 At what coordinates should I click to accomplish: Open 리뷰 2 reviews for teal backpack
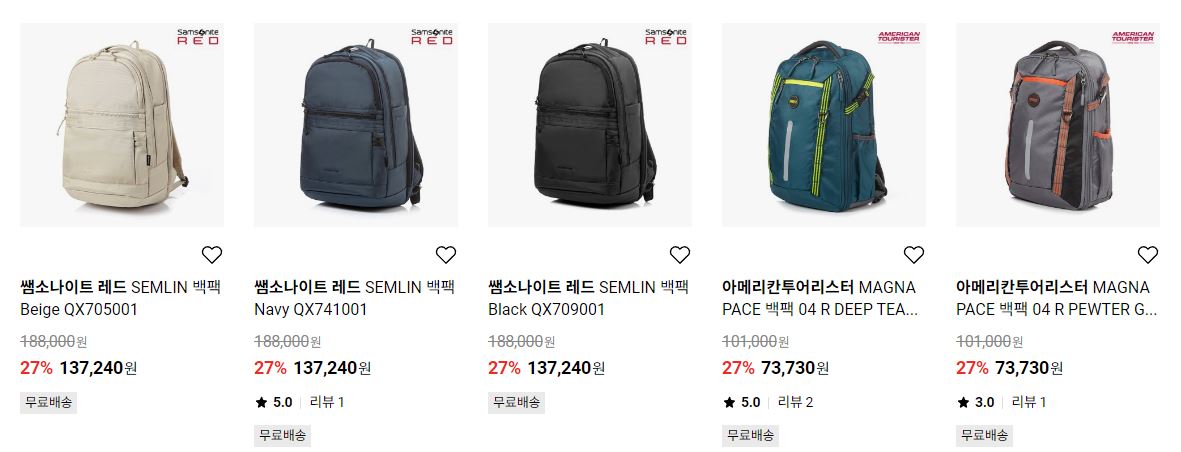click(795, 402)
